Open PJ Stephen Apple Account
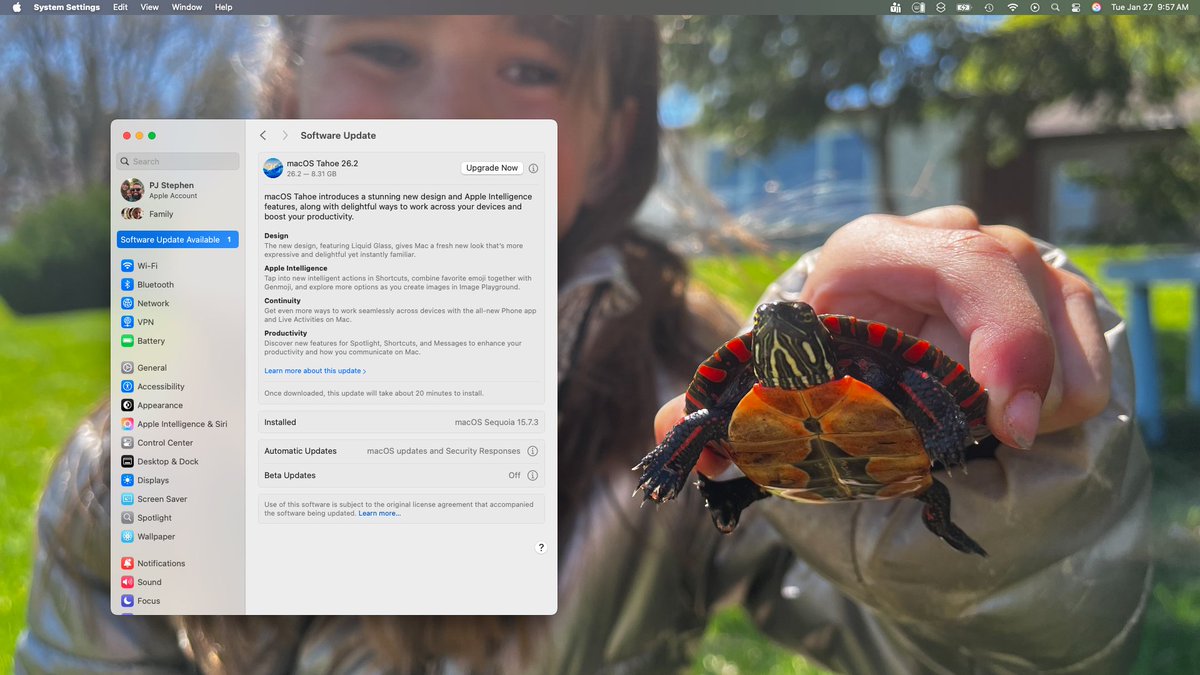The width and height of the screenshot is (1200, 675). [178, 190]
